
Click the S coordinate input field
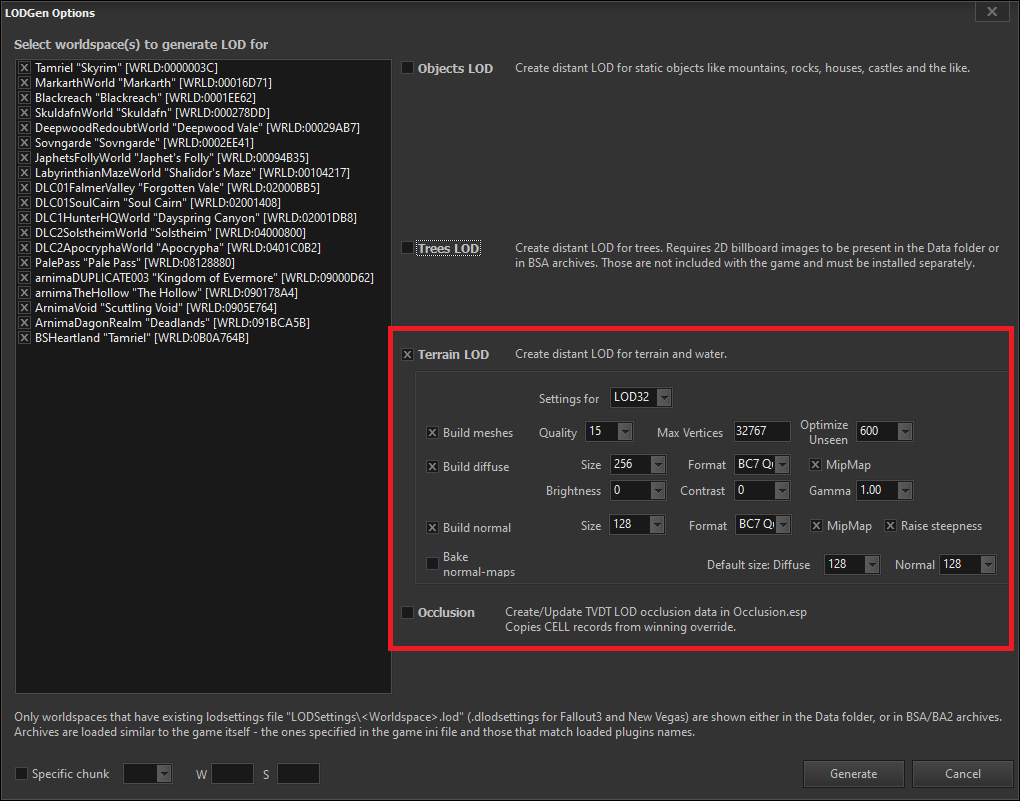click(298, 774)
